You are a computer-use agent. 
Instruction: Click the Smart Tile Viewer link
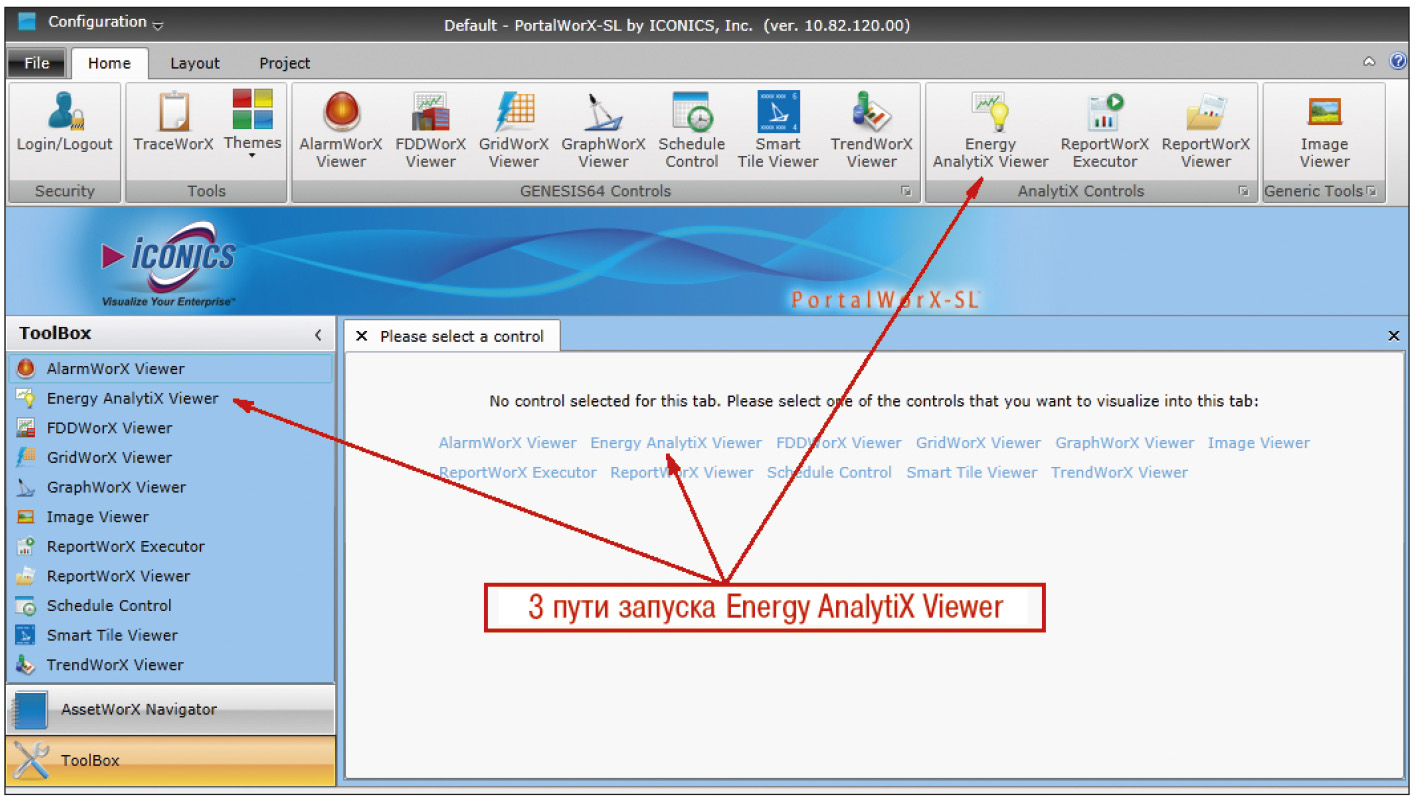tap(971, 472)
